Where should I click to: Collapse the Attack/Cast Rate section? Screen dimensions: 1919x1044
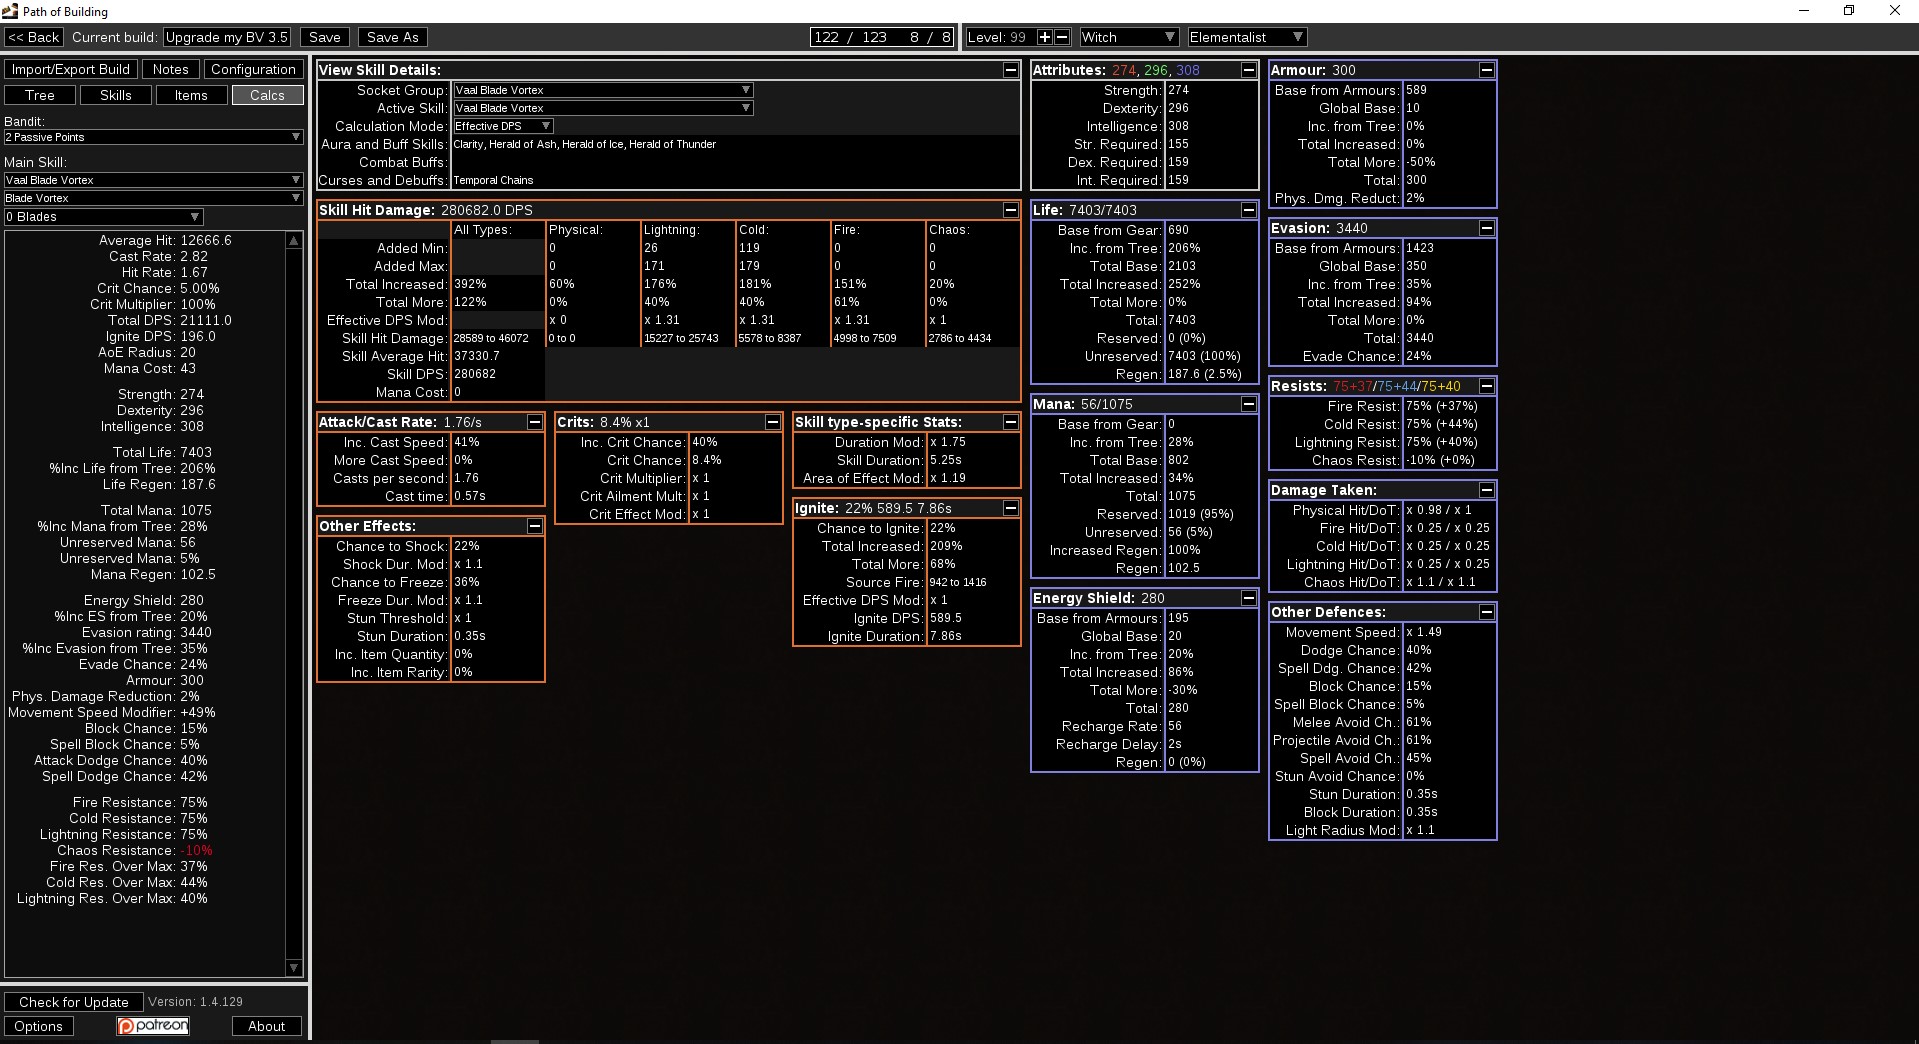tap(535, 422)
